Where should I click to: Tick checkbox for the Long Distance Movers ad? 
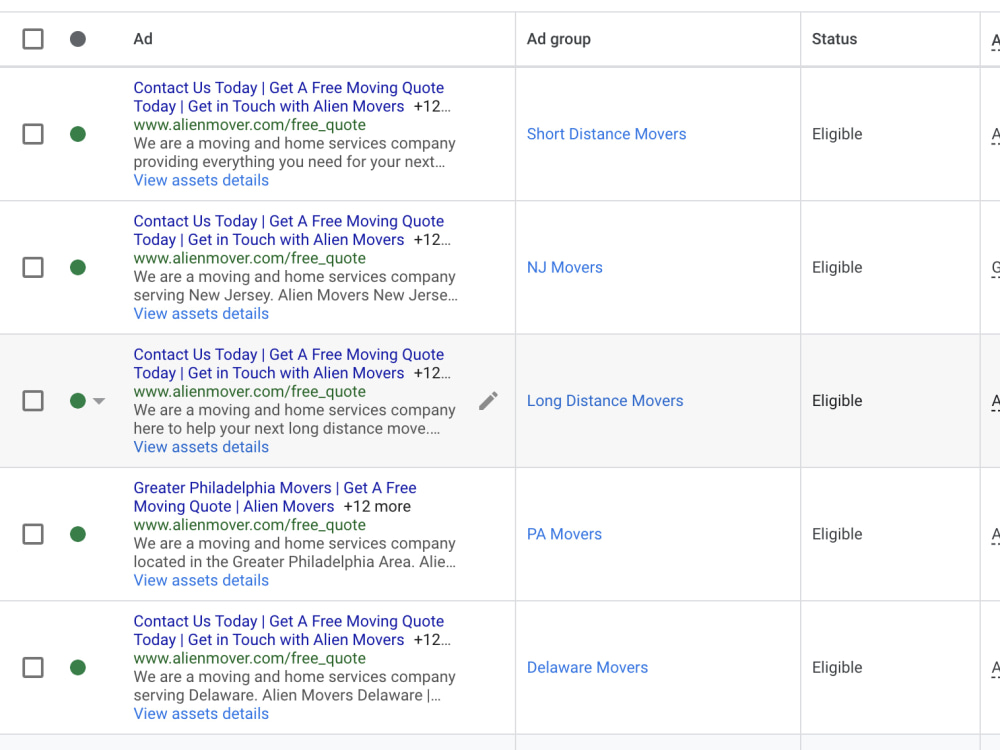click(33, 401)
